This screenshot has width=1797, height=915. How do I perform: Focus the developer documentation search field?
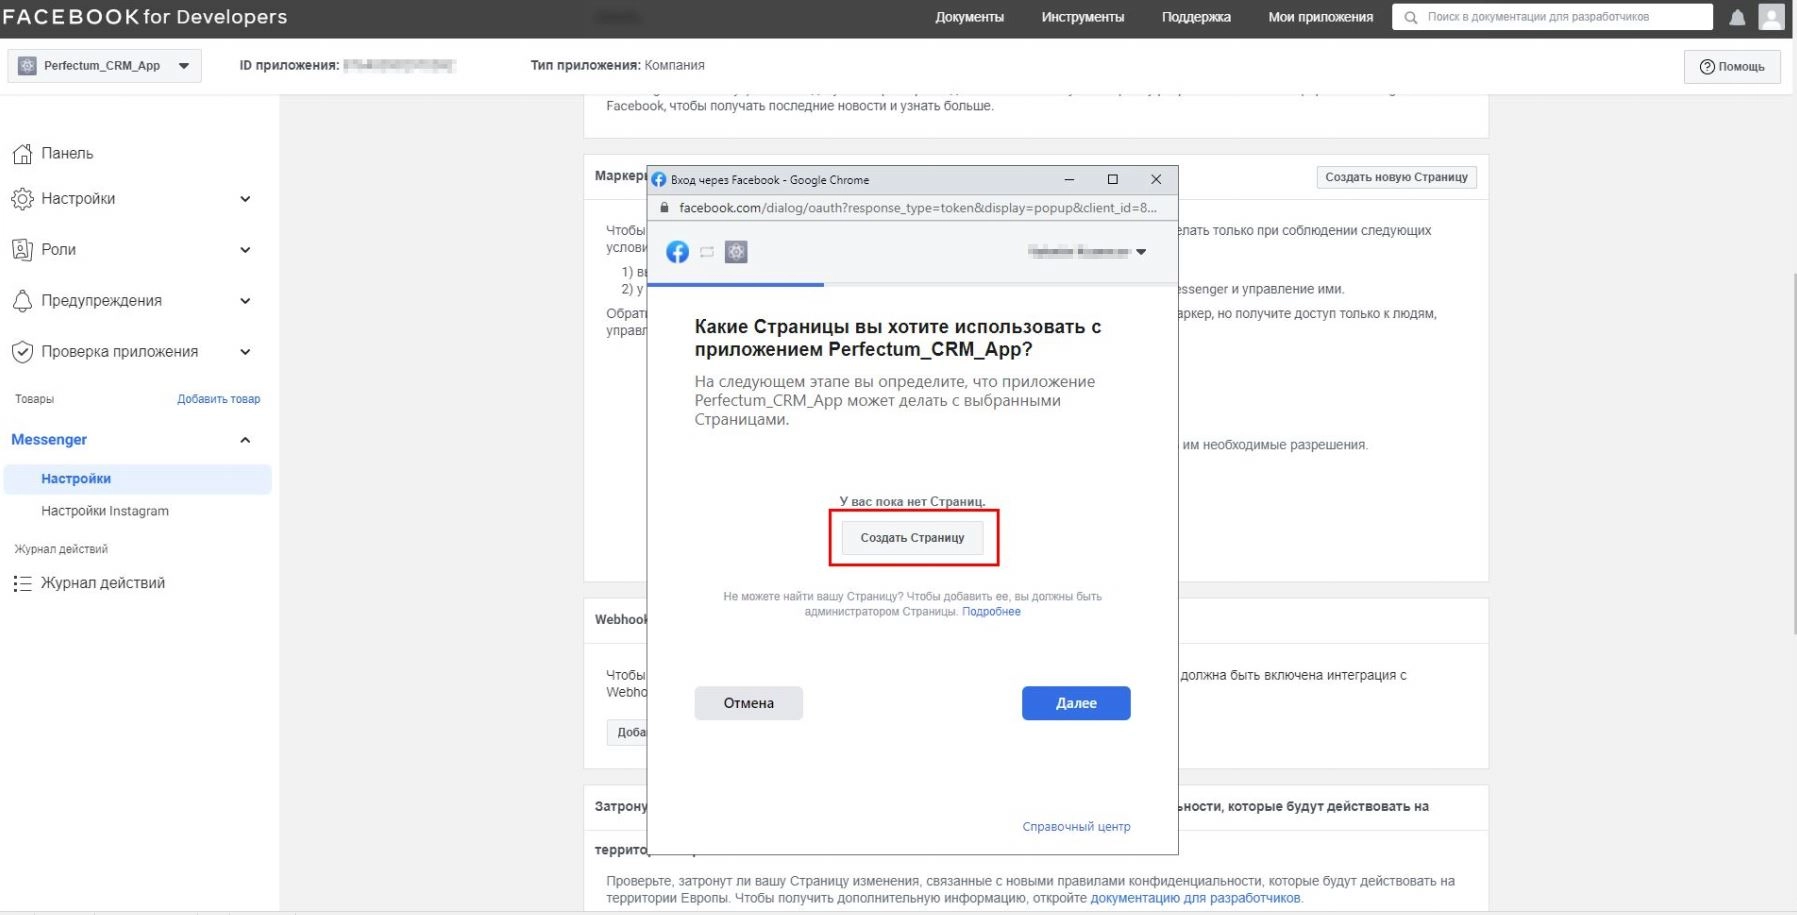[x=1552, y=17]
